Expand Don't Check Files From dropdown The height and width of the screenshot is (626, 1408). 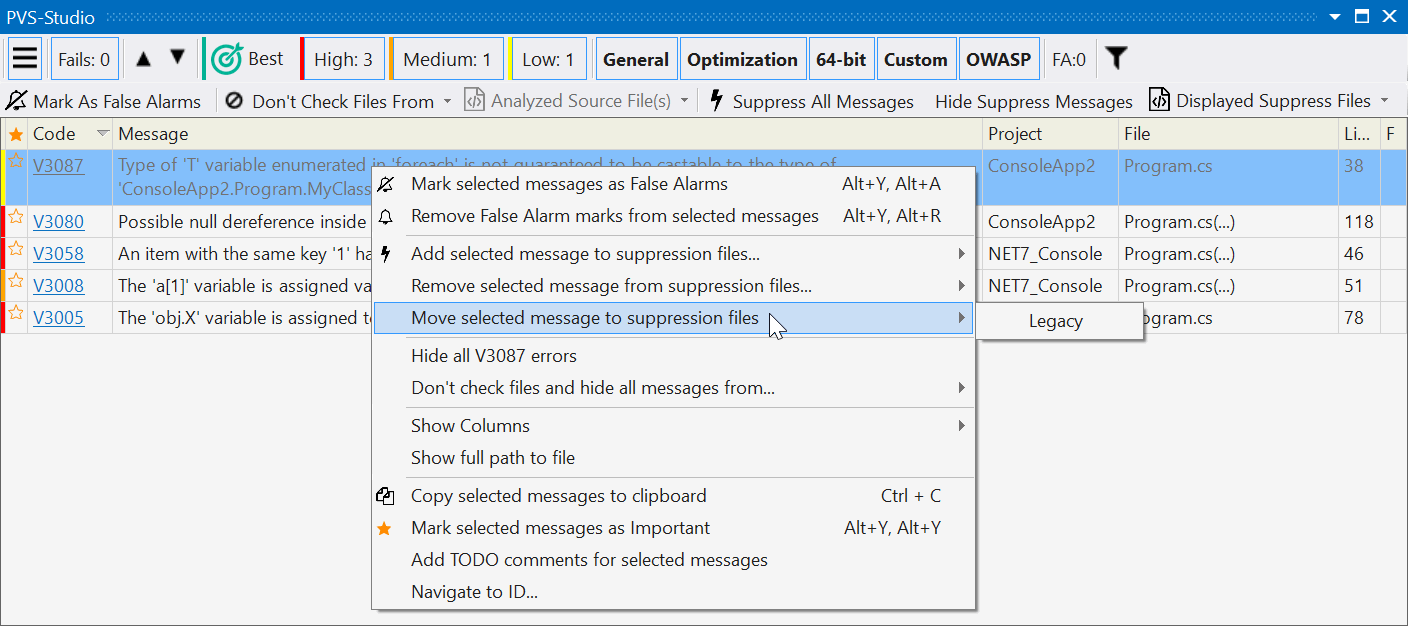click(448, 101)
